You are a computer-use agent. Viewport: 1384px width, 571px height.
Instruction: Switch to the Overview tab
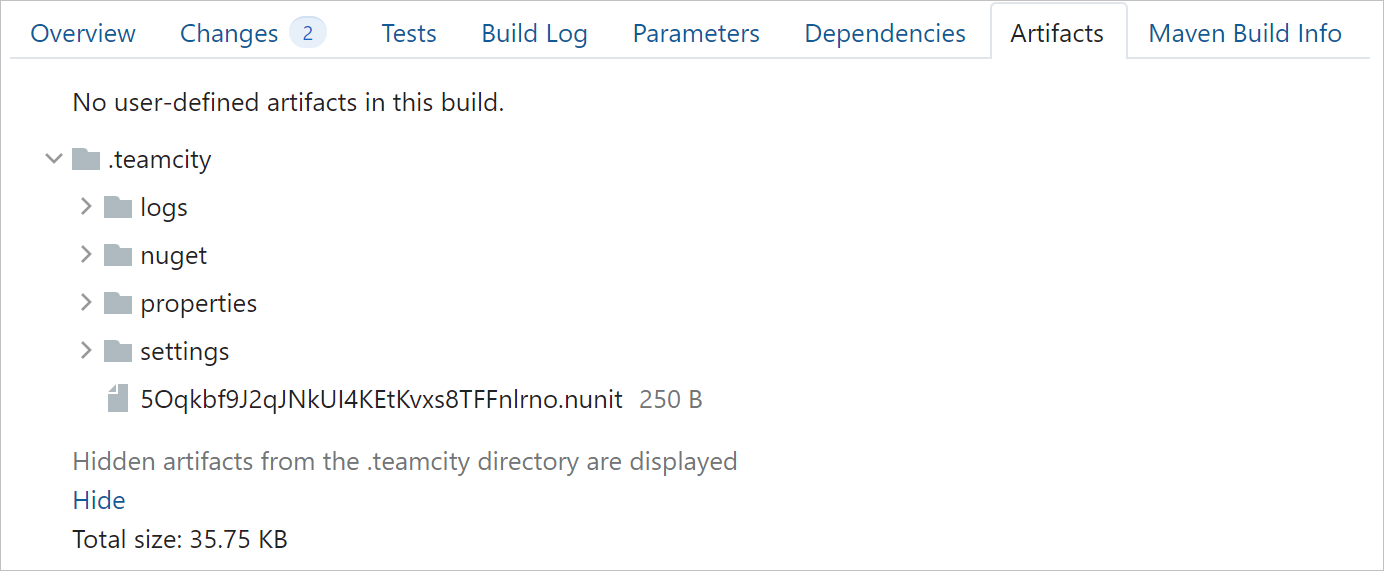tap(83, 34)
